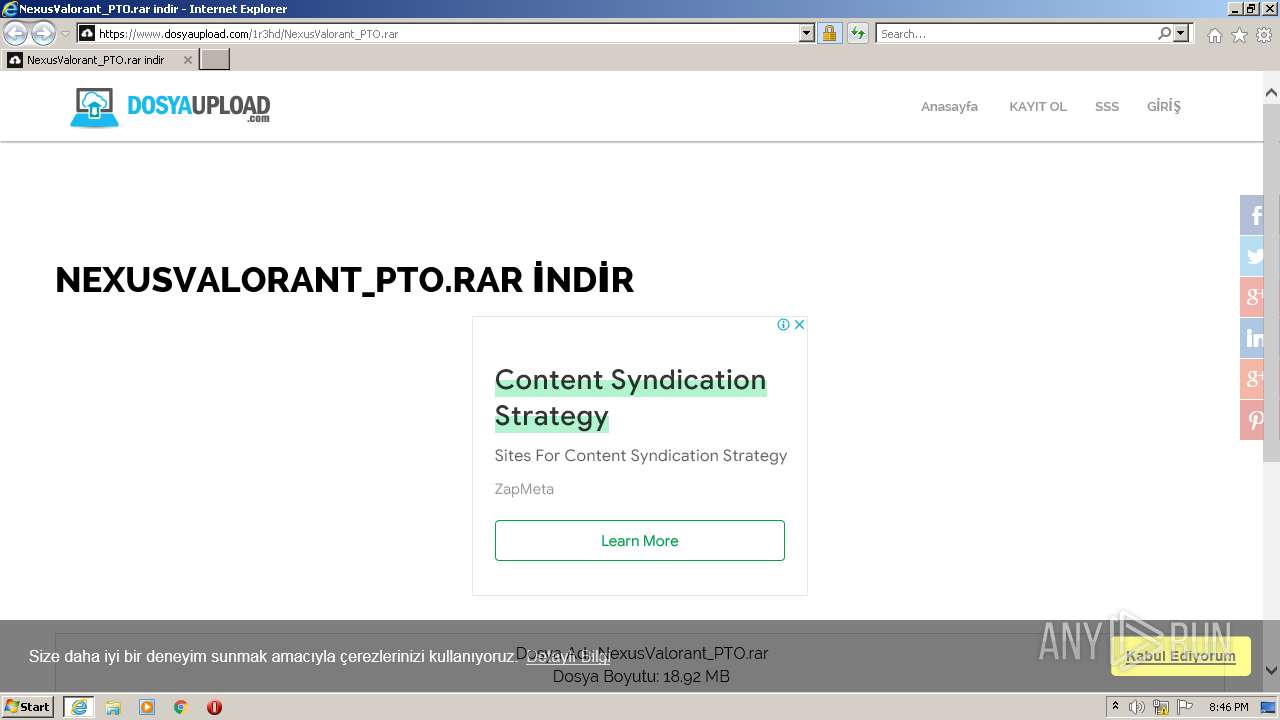
Task: Click the Facebook share icon
Action: point(1252,215)
